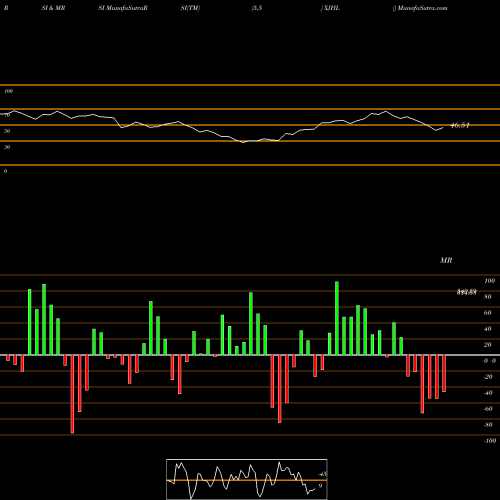Click the SI & MR header text
This screenshot has width=500, height=500.
point(53,8)
